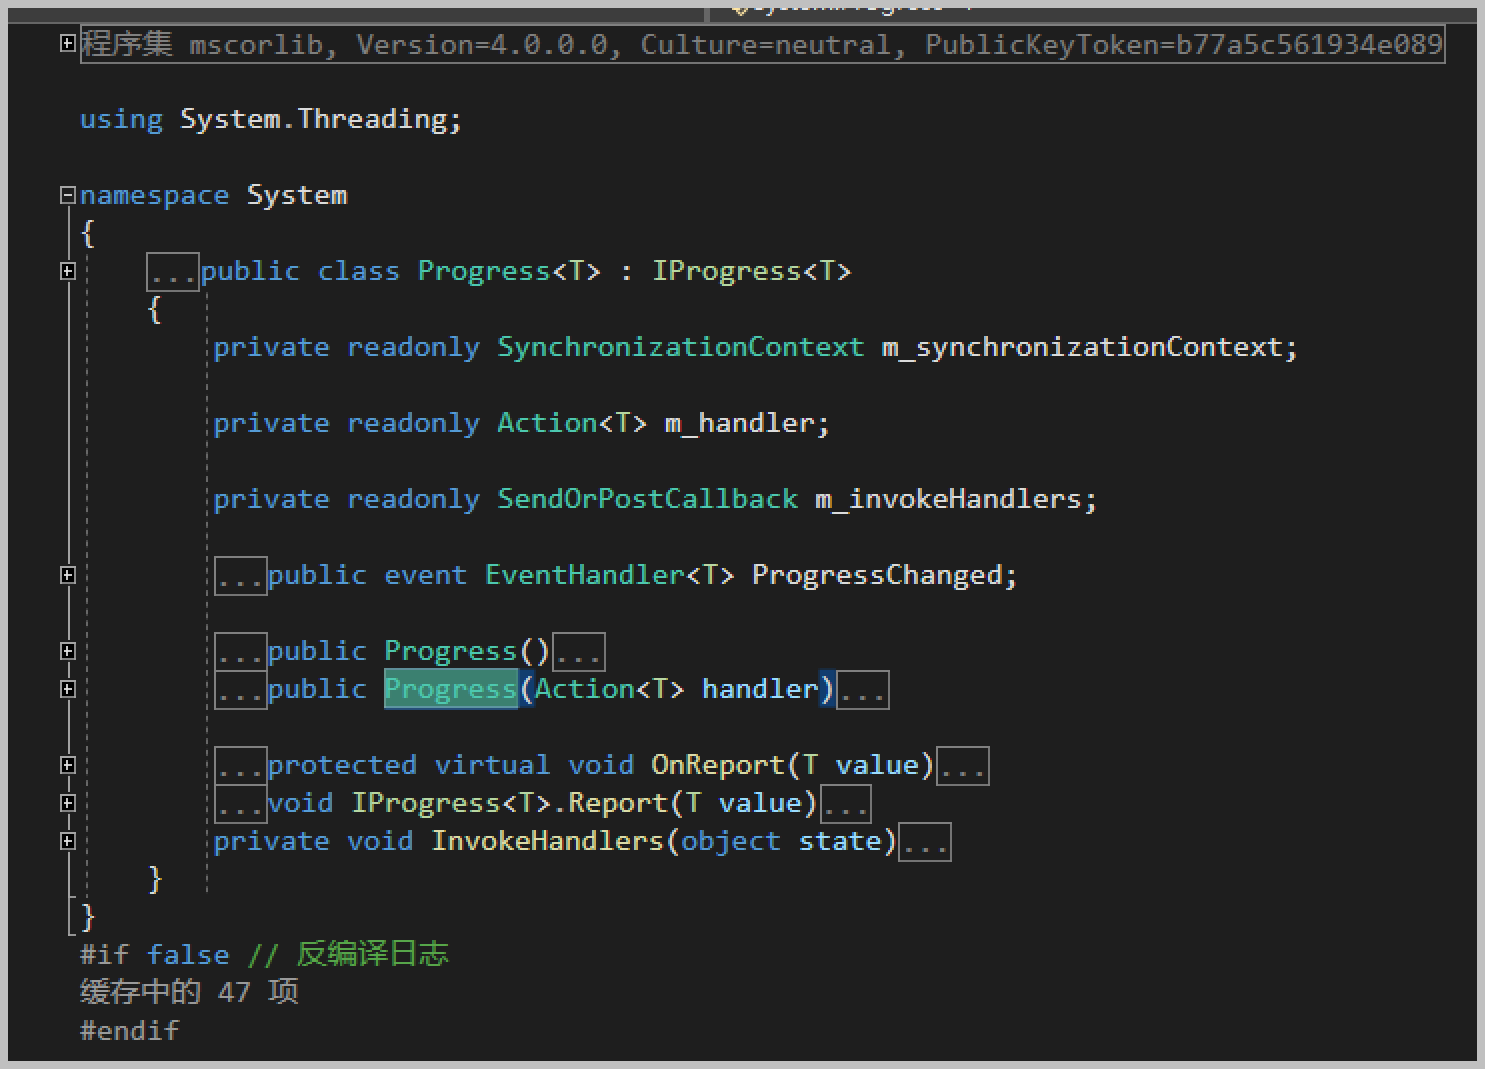Click the ellipsis box after InvokeHandlers(object state)
Screen dimensions: 1485x1069
click(925, 842)
